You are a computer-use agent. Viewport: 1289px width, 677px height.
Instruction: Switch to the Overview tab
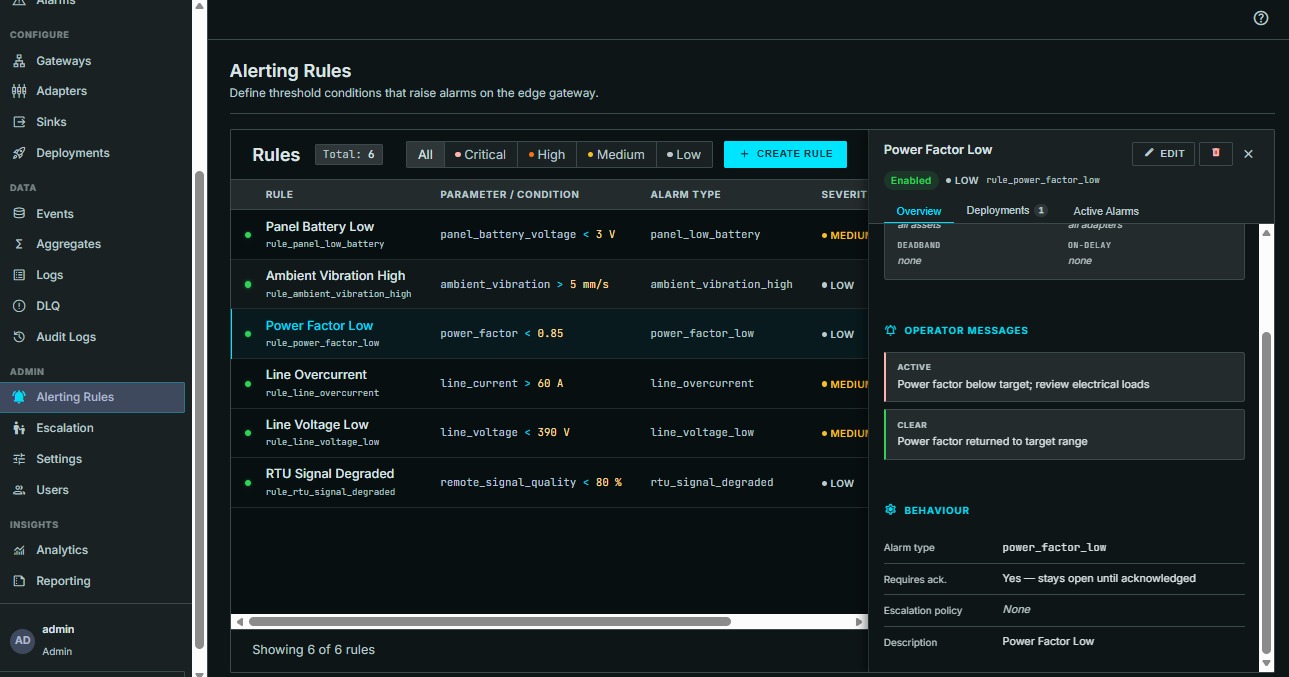[x=919, y=211]
